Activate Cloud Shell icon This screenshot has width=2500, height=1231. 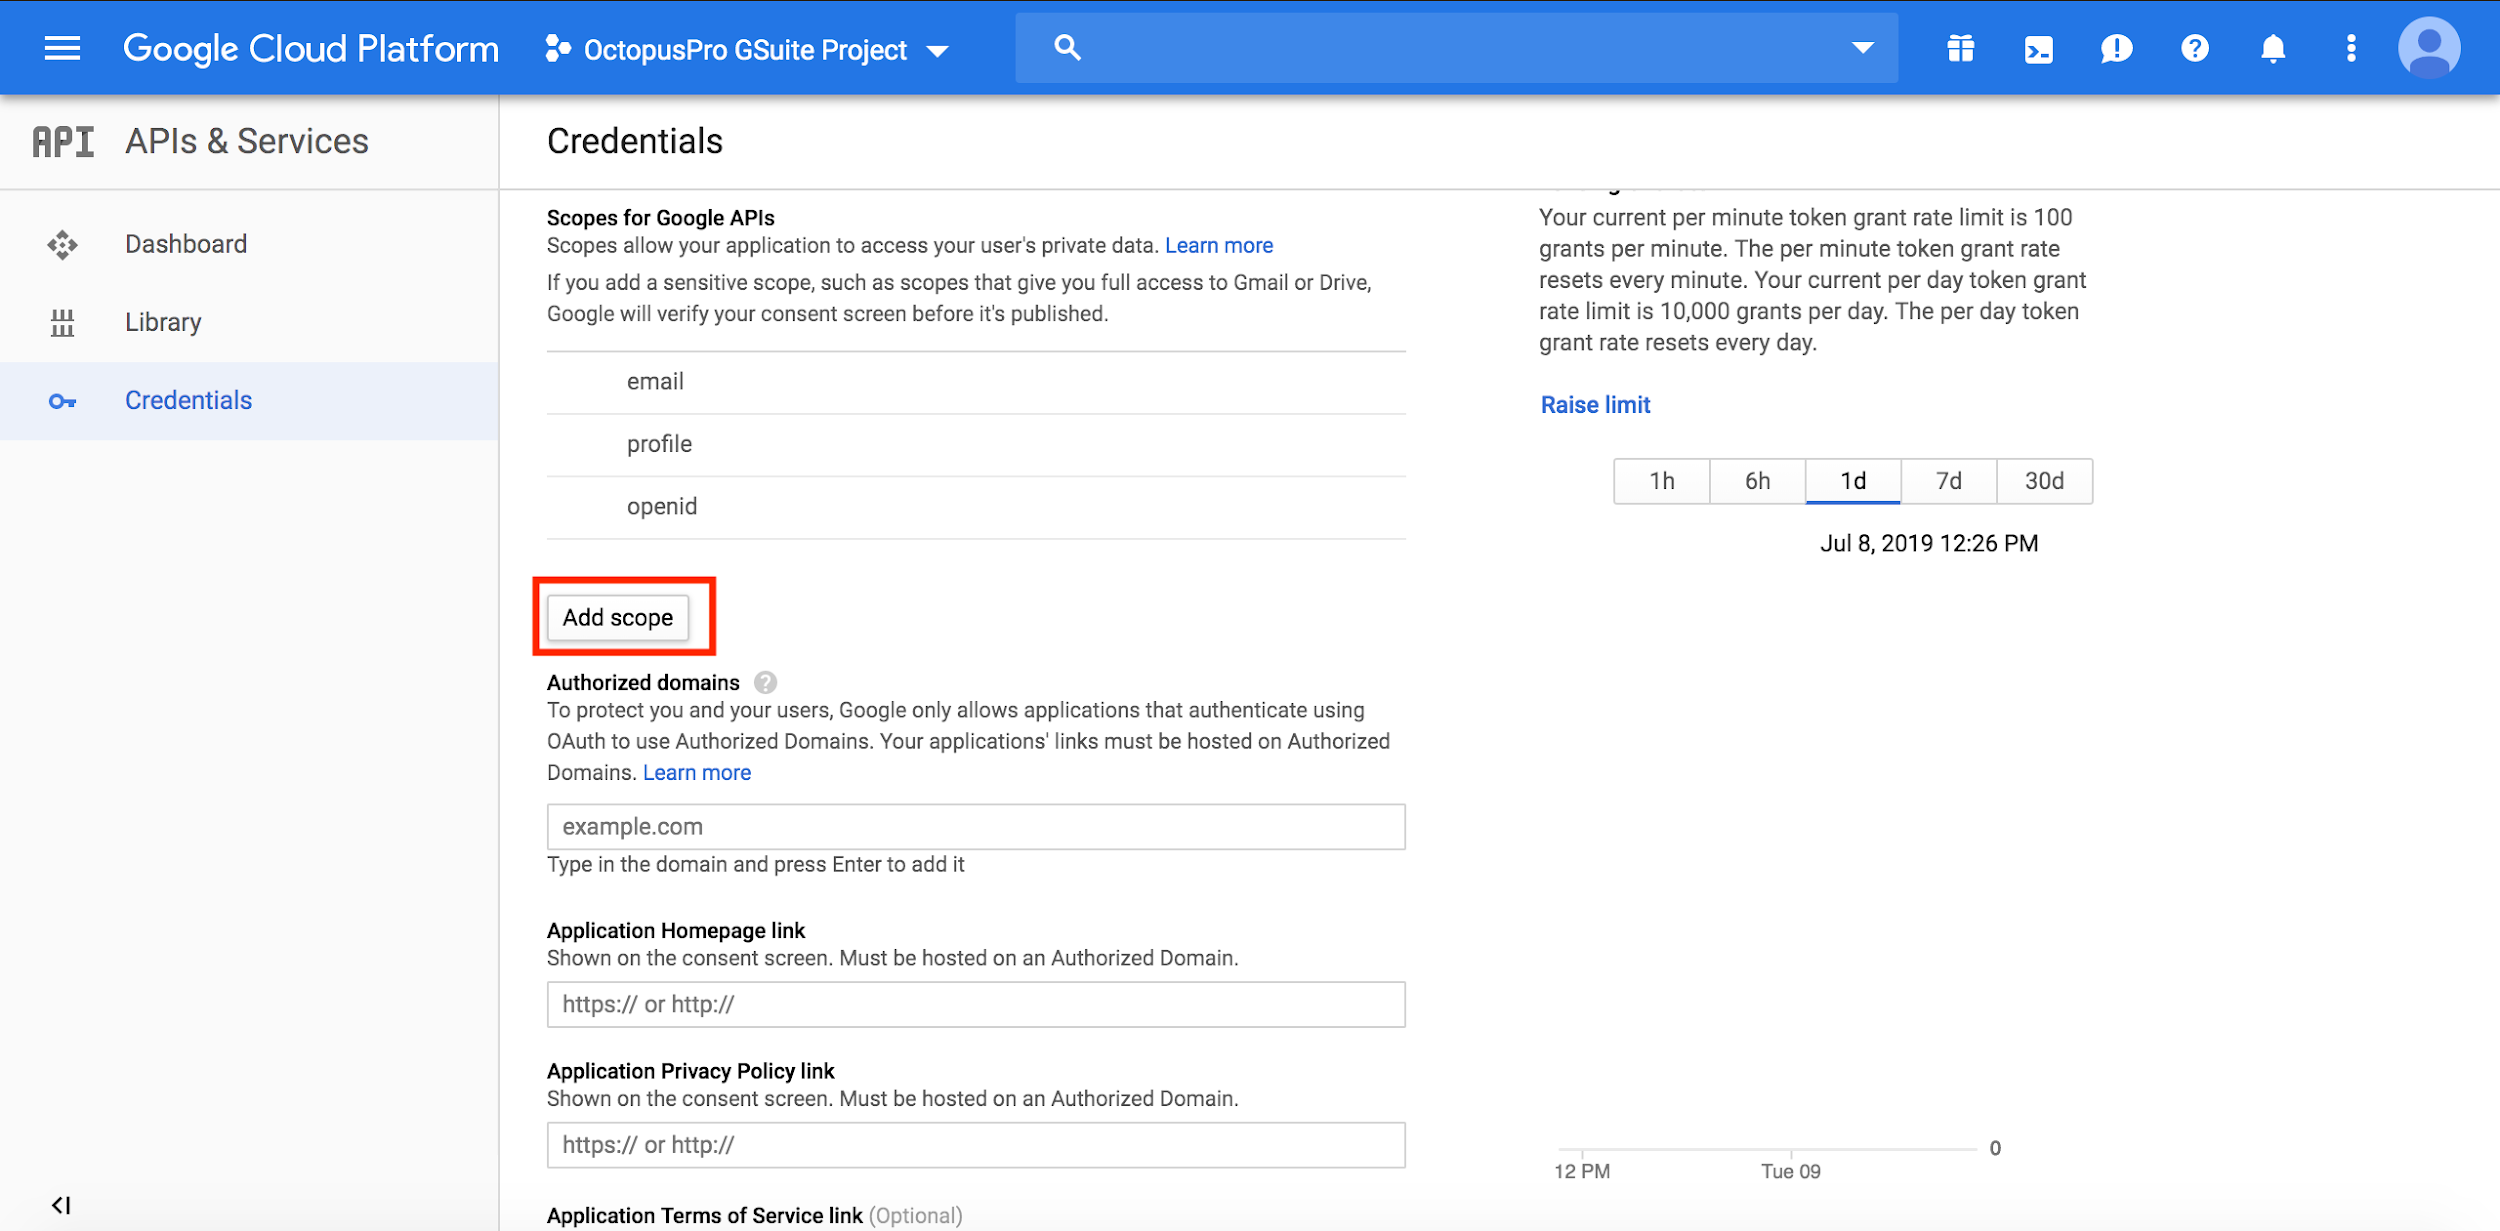2038,49
